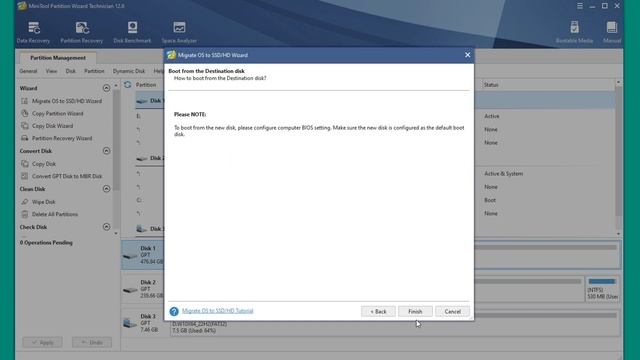This screenshot has height=360, width=640.
Task: Open the General menu
Action: tap(28, 71)
